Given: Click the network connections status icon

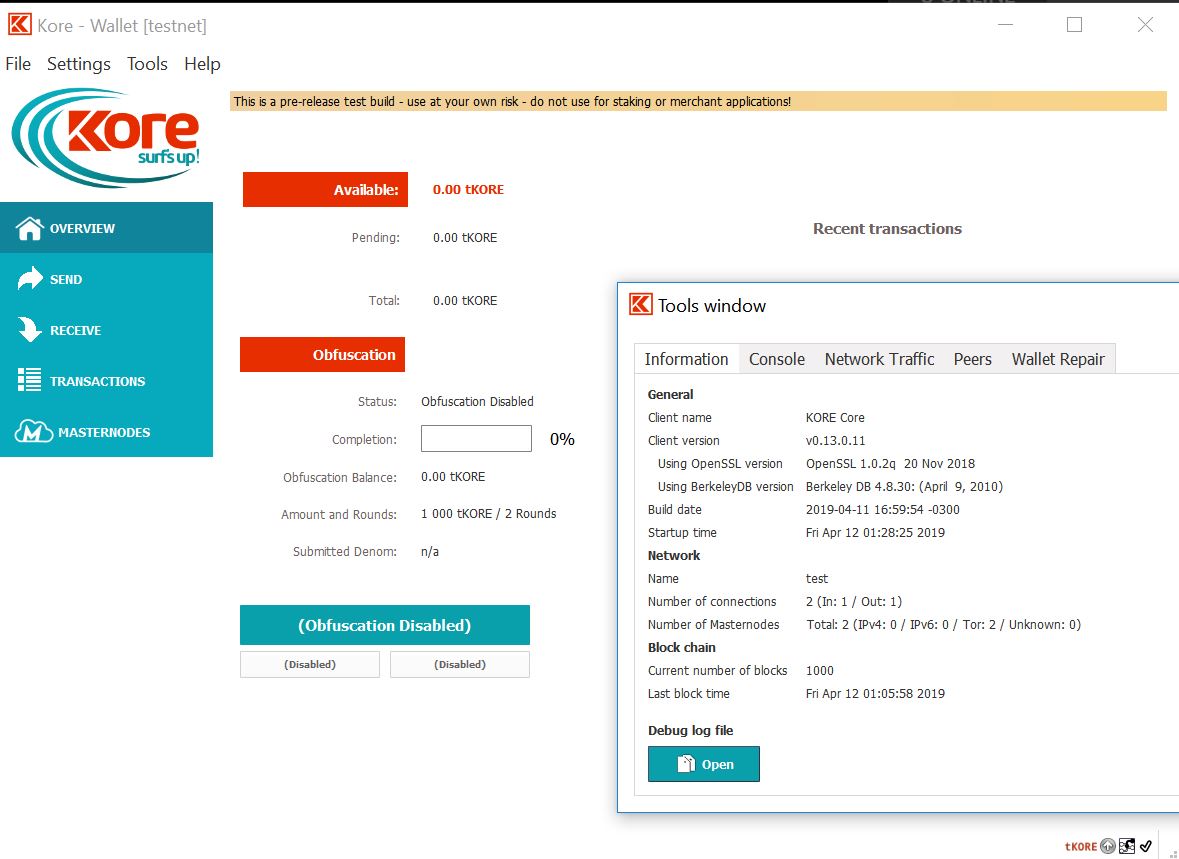Looking at the screenshot, I should (1126, 846).
